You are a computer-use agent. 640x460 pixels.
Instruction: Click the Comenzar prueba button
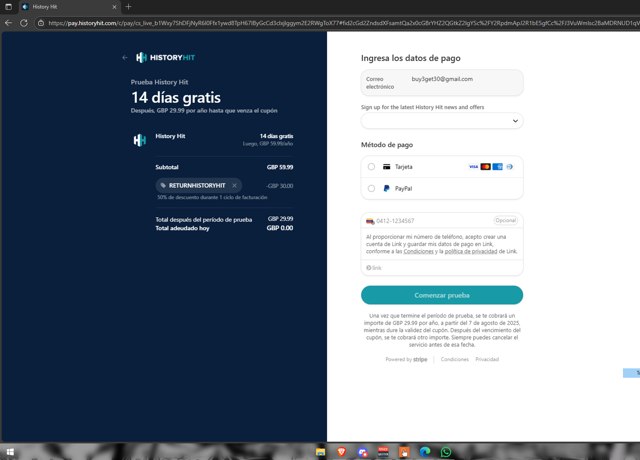[x=442, y=295]
